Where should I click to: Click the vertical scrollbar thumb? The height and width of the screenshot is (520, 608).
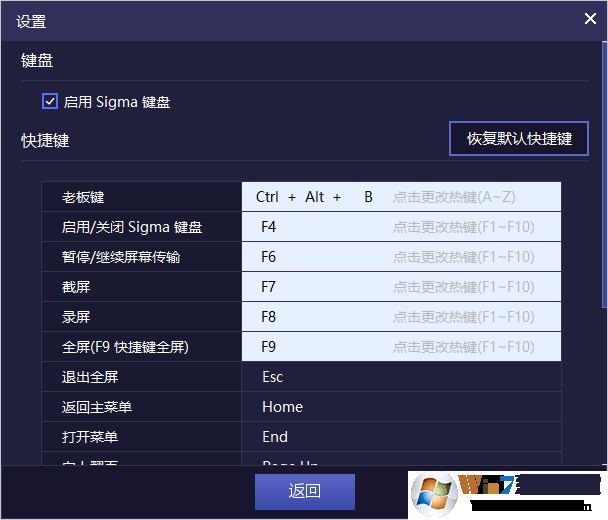pos(604,174)
